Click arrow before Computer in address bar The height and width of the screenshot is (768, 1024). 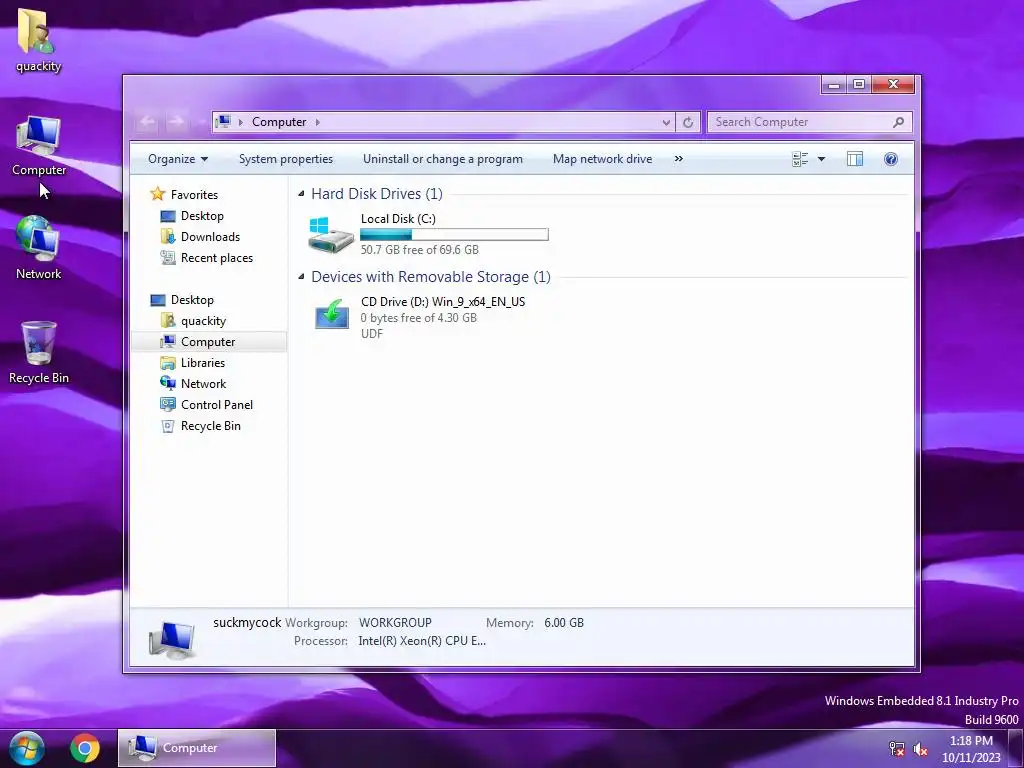[x=240, y=122]
